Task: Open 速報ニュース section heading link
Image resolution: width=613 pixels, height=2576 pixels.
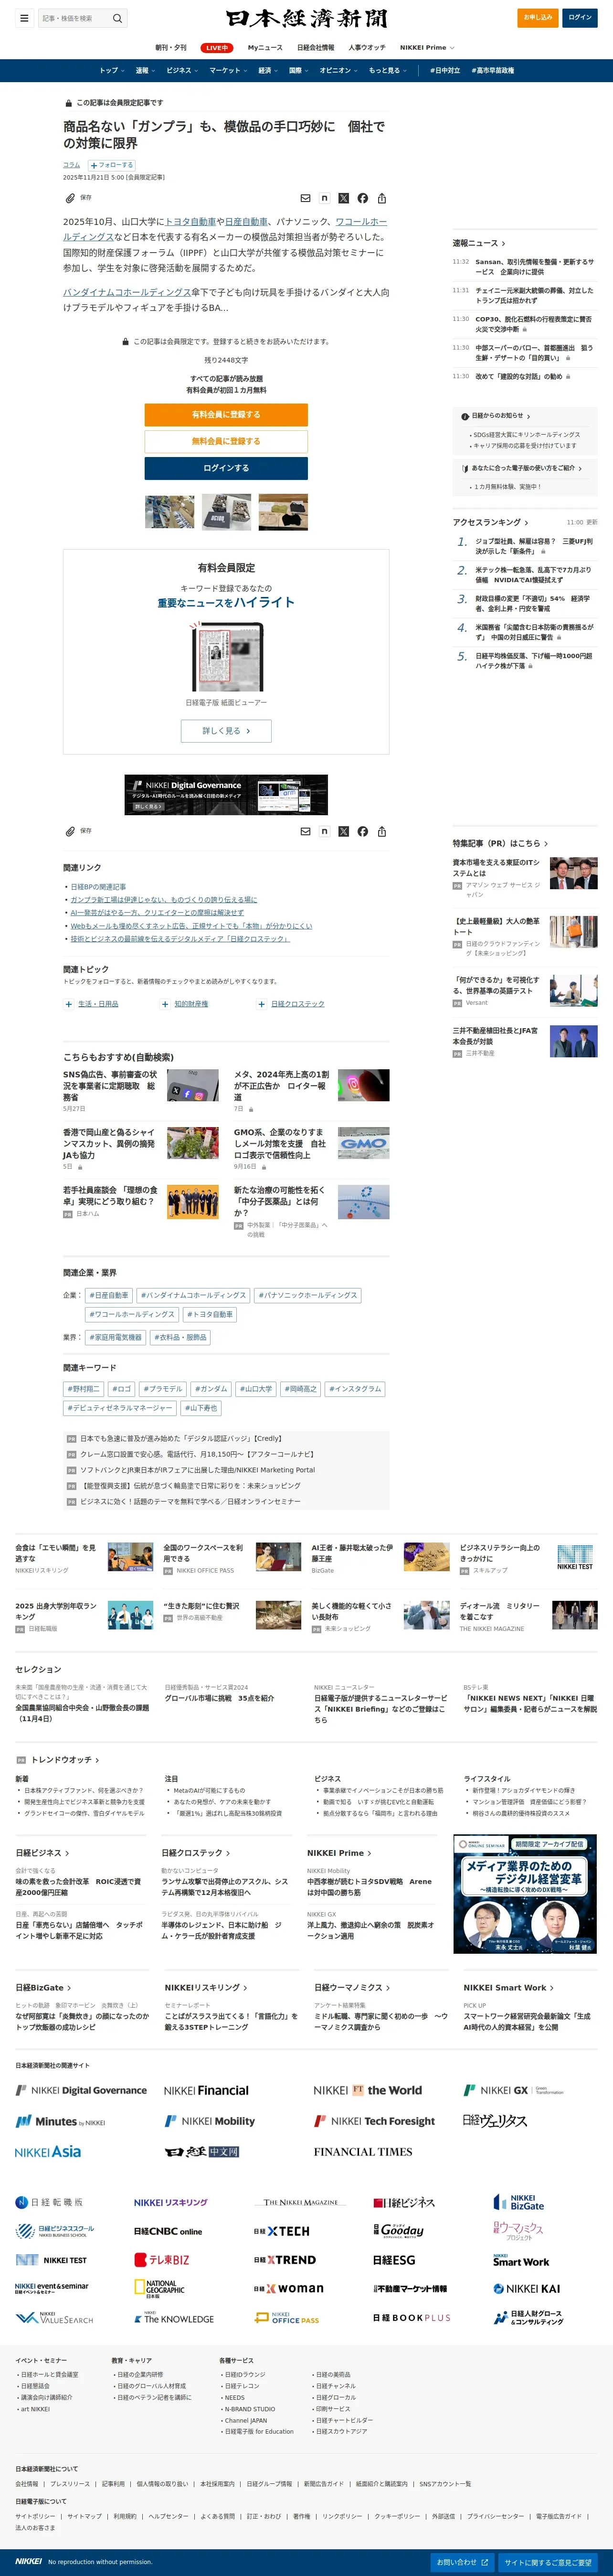Action: coord(479,243)
